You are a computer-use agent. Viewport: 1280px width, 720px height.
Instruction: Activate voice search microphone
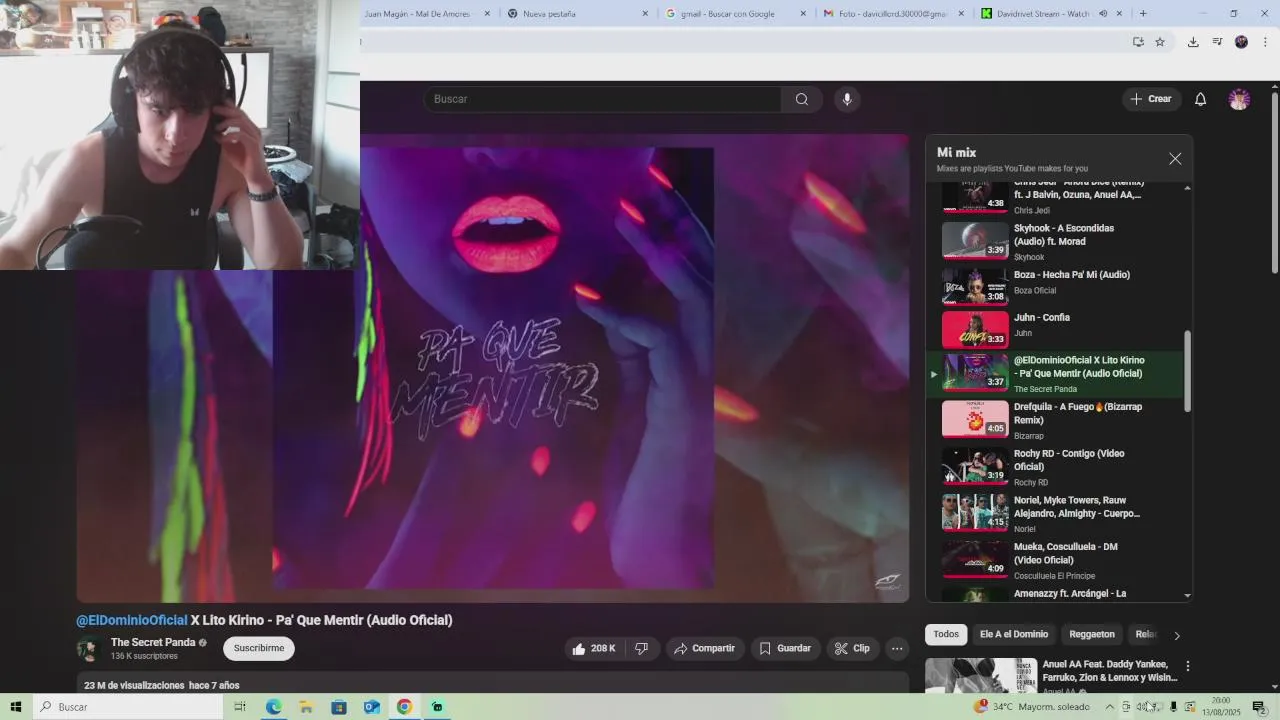tap(847, 99)
